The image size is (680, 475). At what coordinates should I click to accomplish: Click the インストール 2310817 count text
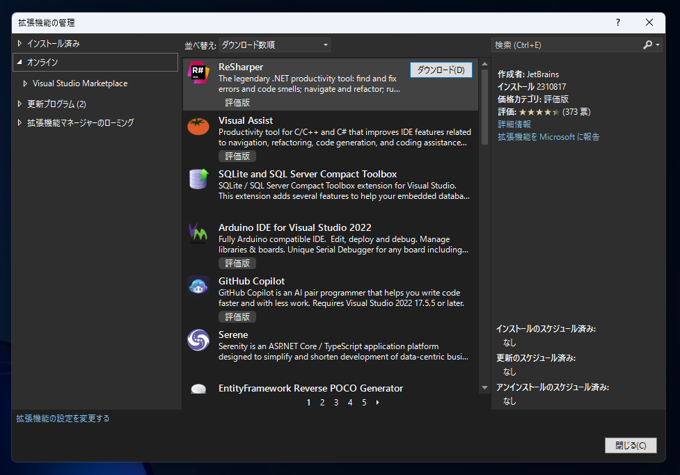click(532, 87)
